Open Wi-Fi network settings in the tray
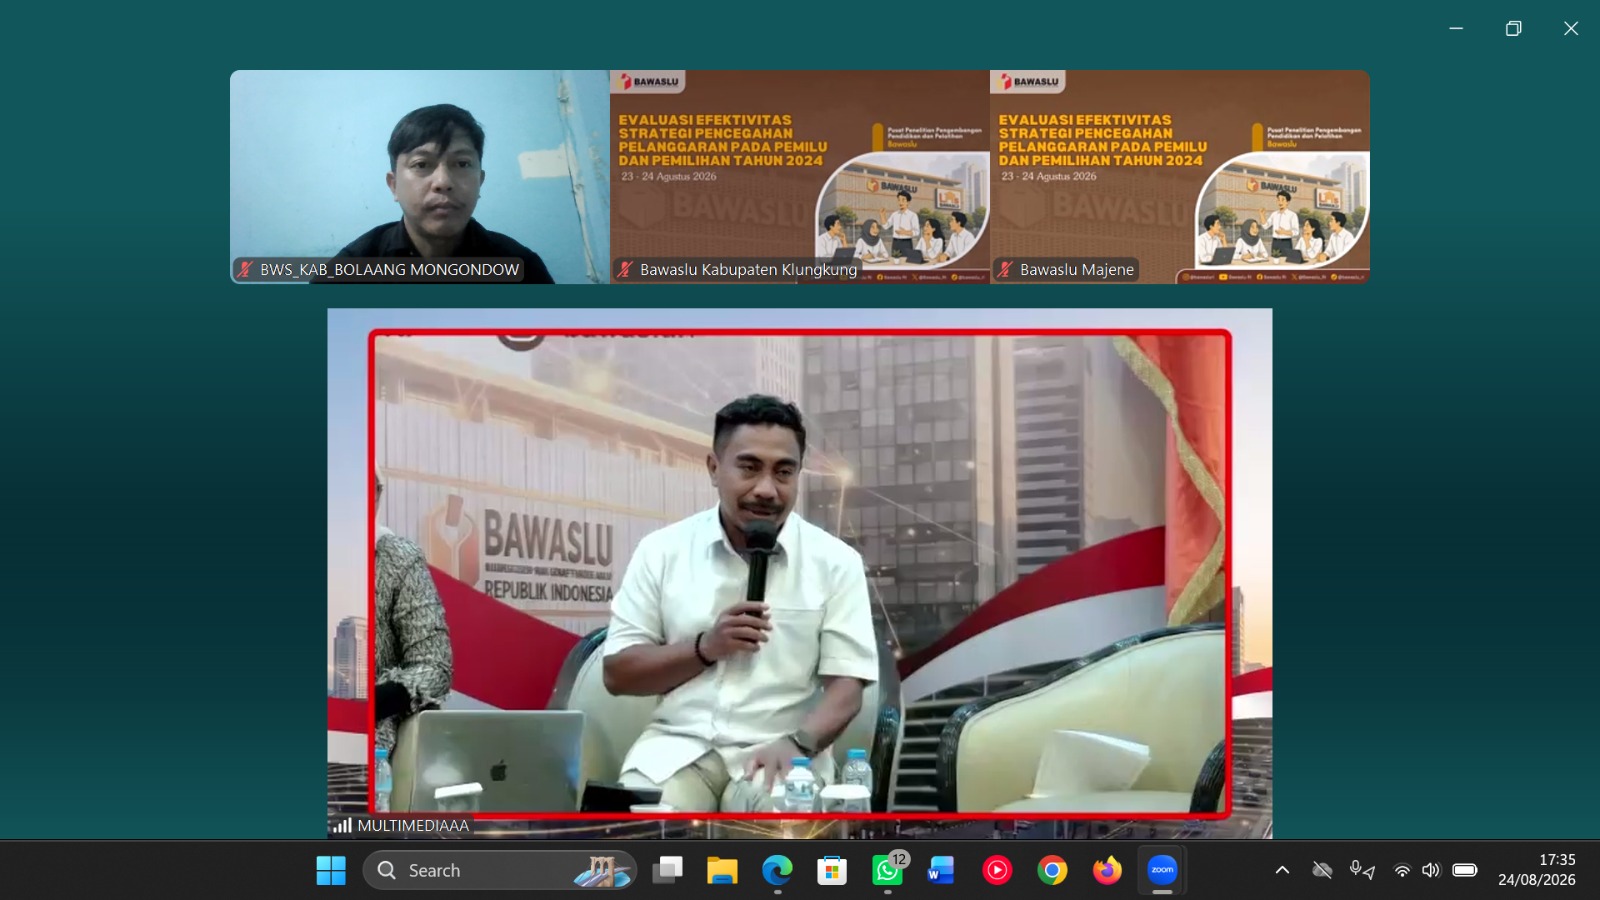The height and width of the screenshot is (900, 1600). 1402,870
